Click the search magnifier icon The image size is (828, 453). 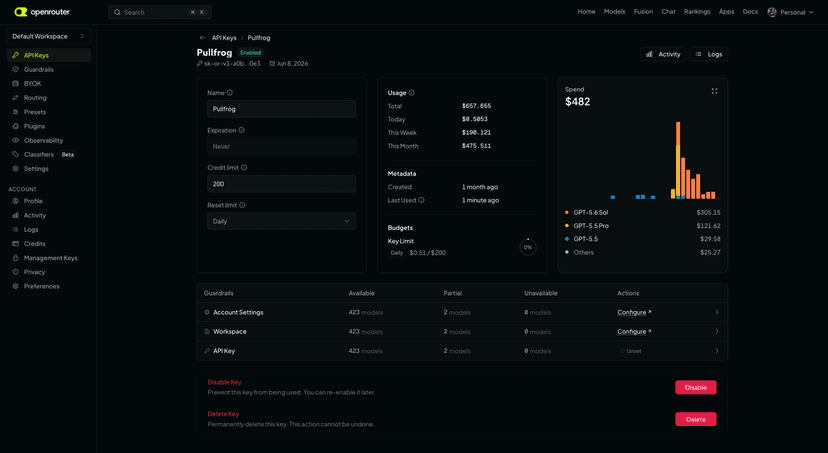point(117,12)
